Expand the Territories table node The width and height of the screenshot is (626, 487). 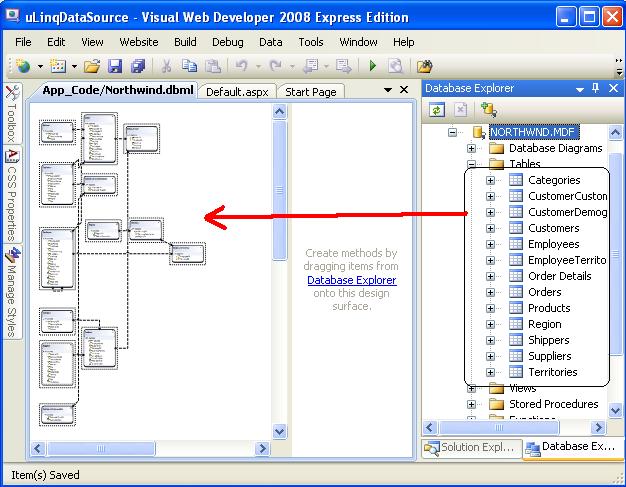pos(490,372)
